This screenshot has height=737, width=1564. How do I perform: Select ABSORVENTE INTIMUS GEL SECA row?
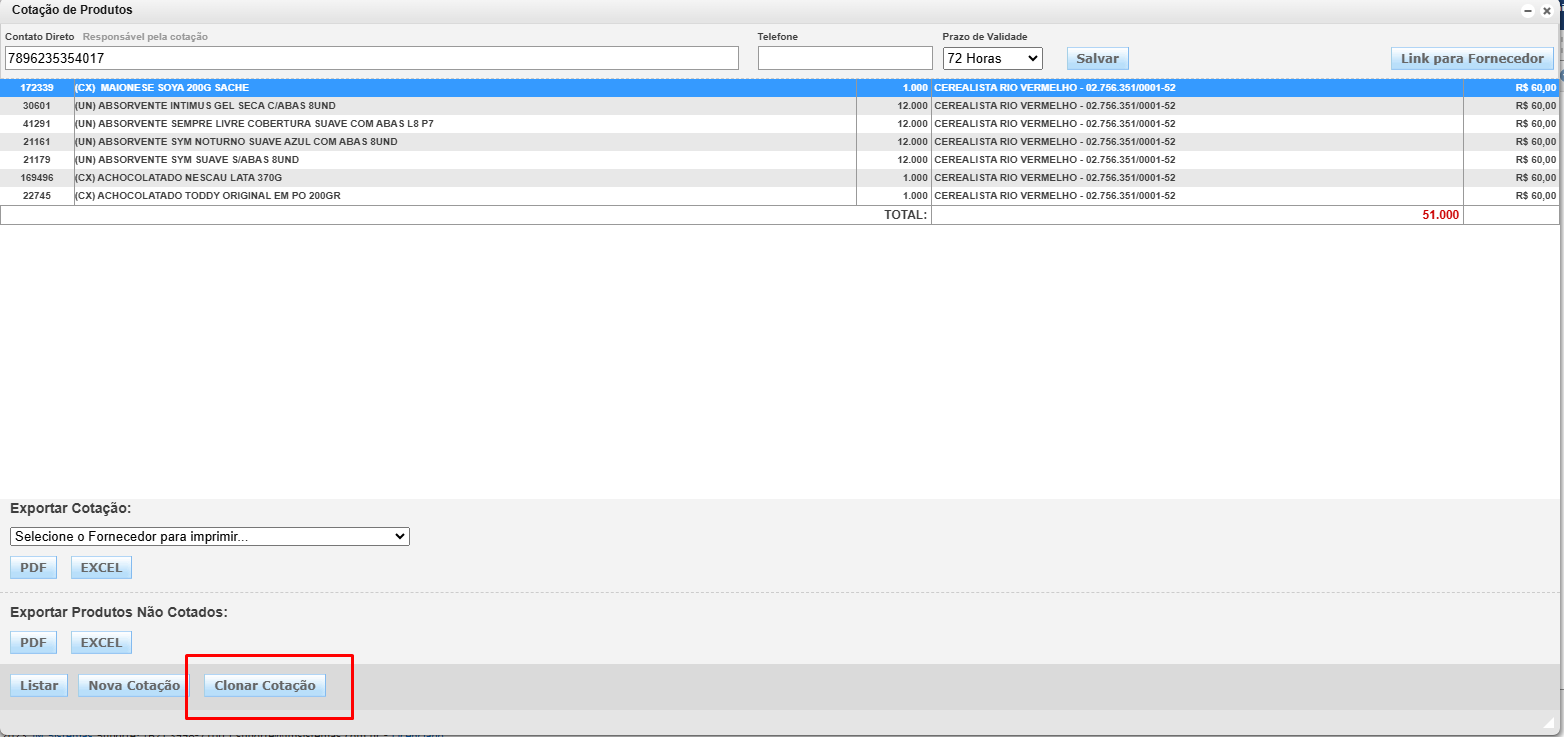tap(400, 106)
